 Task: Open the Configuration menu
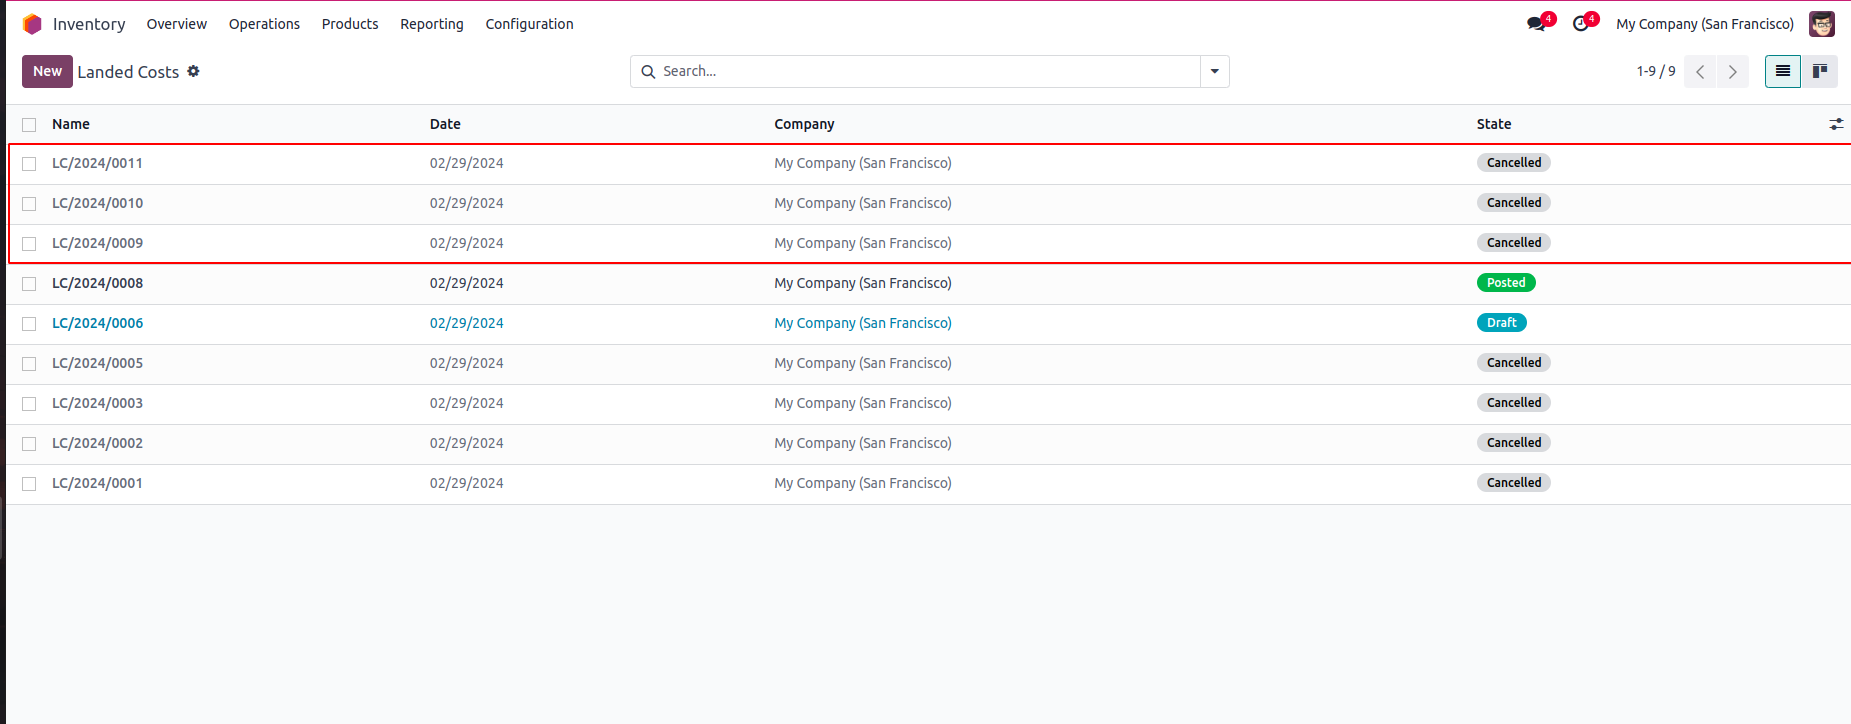[529, 24]
